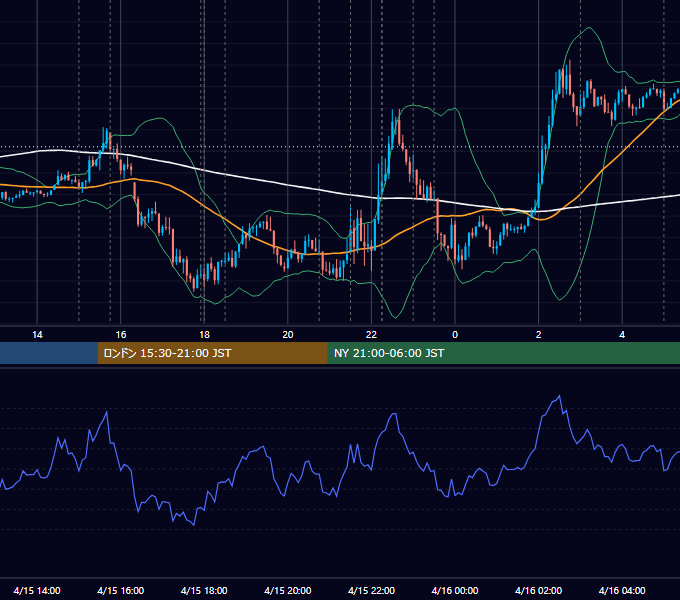Click the 18 hour axis label
The width and height of the screenshot is (680, 600).
click(204, 335)
